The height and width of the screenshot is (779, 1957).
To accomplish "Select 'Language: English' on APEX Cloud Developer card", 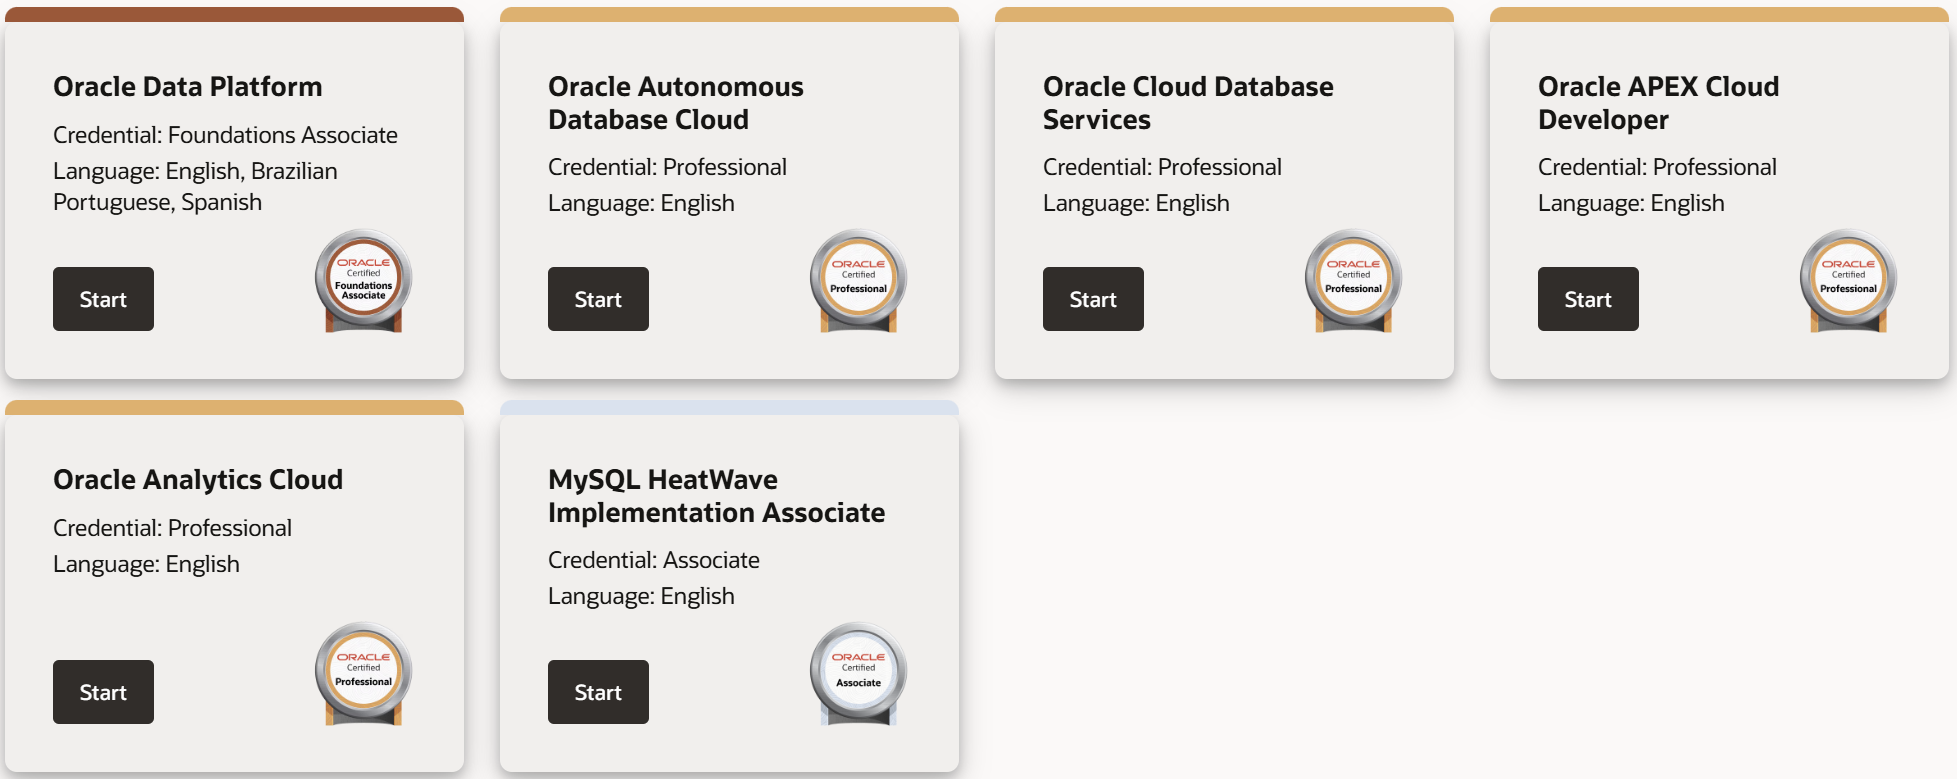I will [x=1631, y=203].
